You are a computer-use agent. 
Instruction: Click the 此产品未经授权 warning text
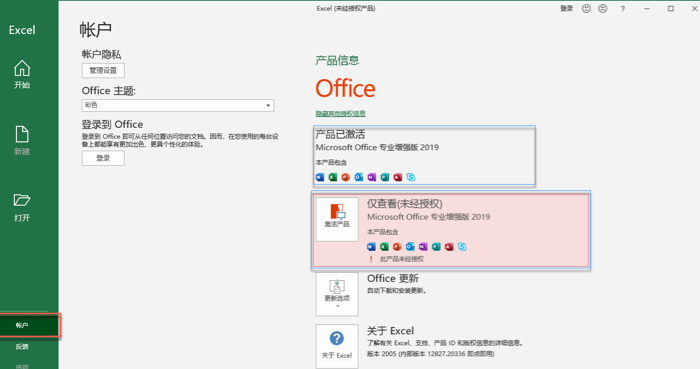coord(402,259)
